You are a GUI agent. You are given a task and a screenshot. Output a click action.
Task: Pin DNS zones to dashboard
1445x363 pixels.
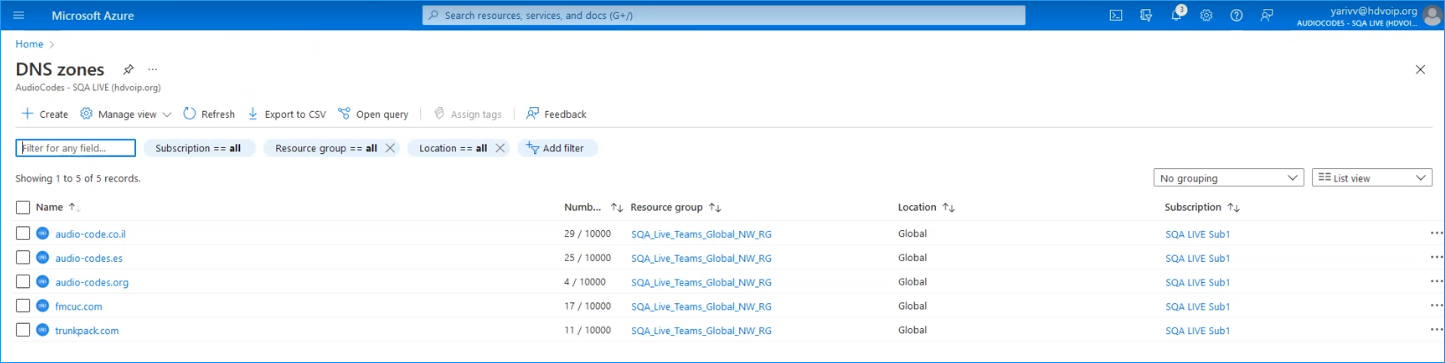(x=128, y=69)
